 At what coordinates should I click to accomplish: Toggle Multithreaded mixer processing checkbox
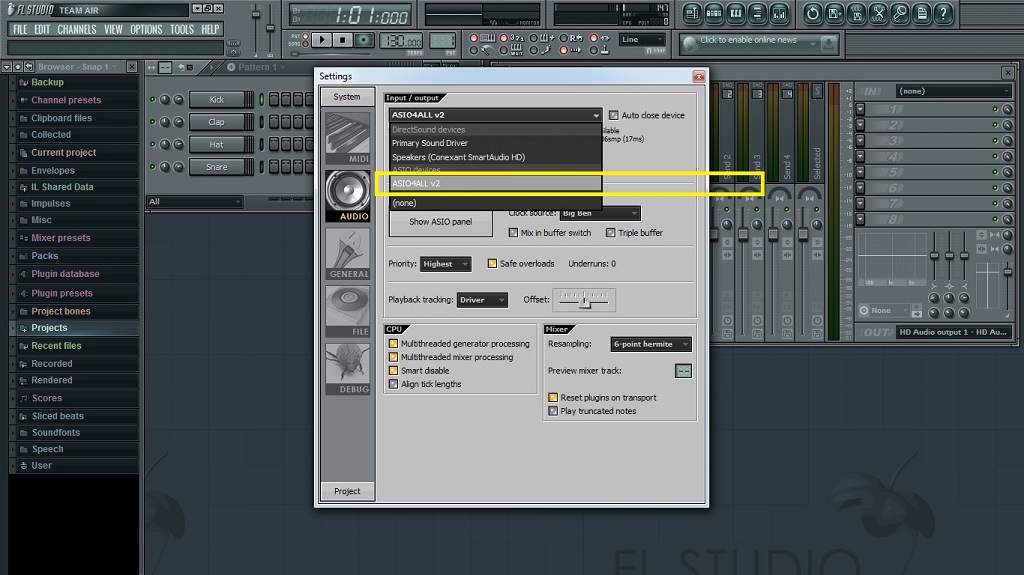(x=393, y=357)
